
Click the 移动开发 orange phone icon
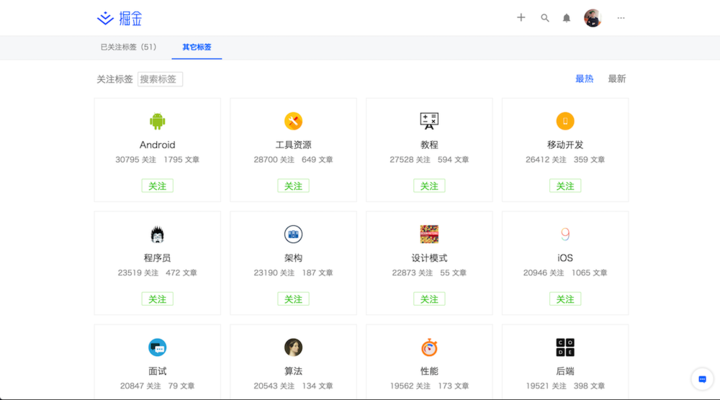(565, 121)
